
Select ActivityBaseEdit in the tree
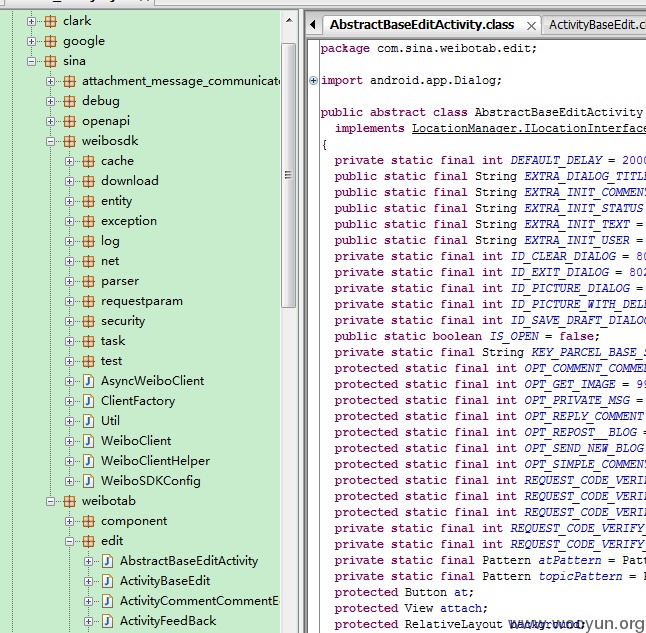coord(165,581)
